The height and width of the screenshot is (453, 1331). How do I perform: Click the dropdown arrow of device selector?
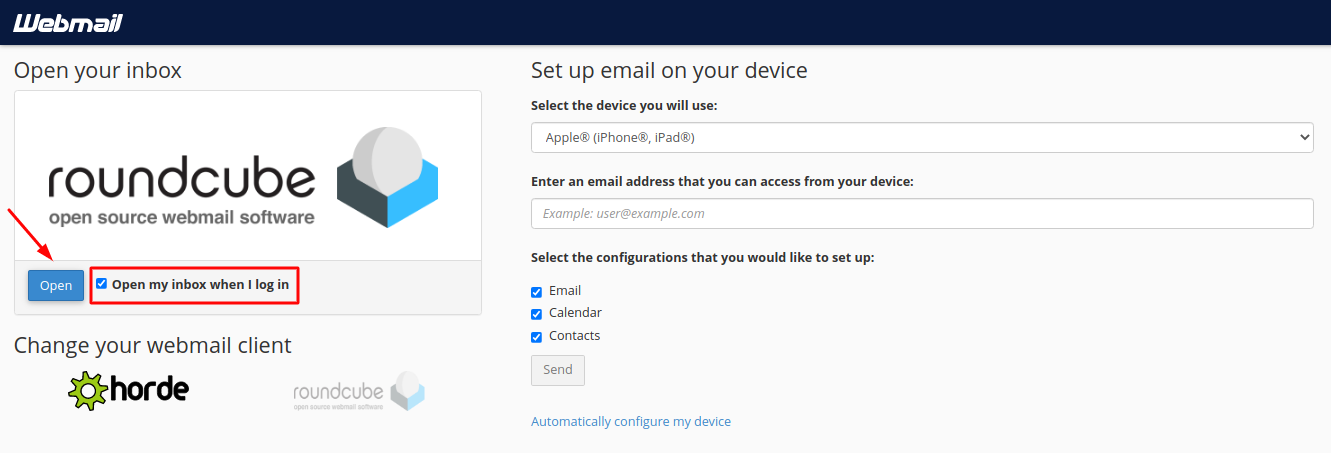[1303, 137]
